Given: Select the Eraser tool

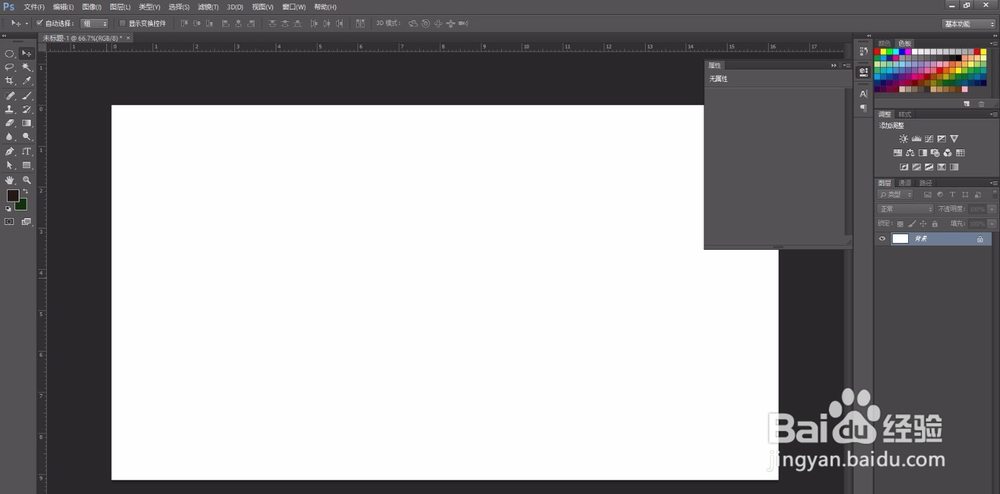Looking at the screenshot, I should pyautogui.click(x=10, y=123).
